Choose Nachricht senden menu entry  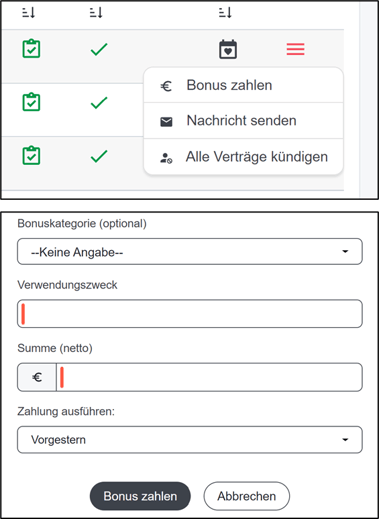(x=243, y=121)
